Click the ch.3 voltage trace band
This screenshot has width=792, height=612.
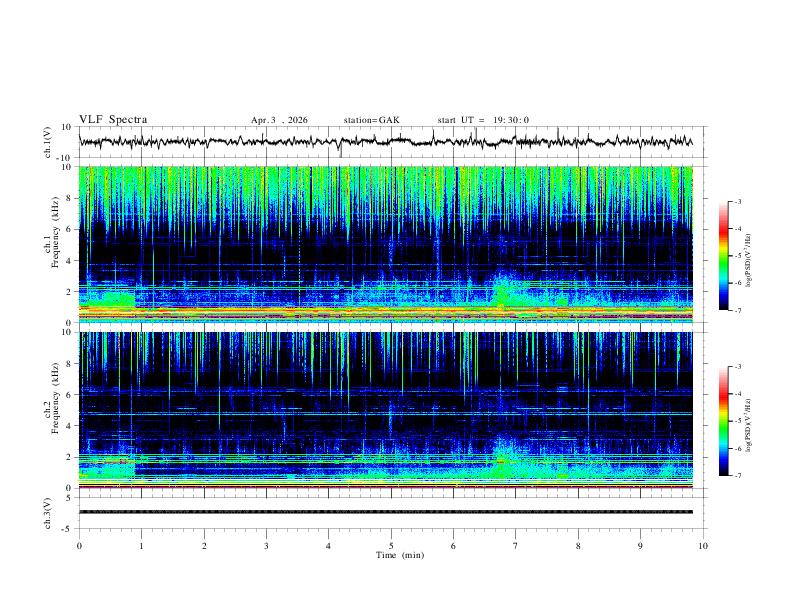click(x=385, y=512)
